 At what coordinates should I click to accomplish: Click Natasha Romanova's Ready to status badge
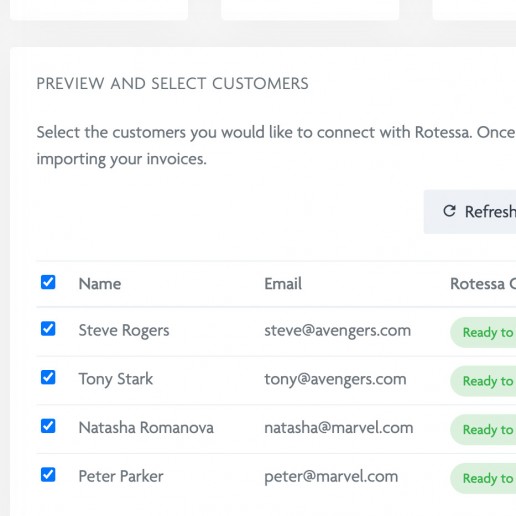coord(483,430)
